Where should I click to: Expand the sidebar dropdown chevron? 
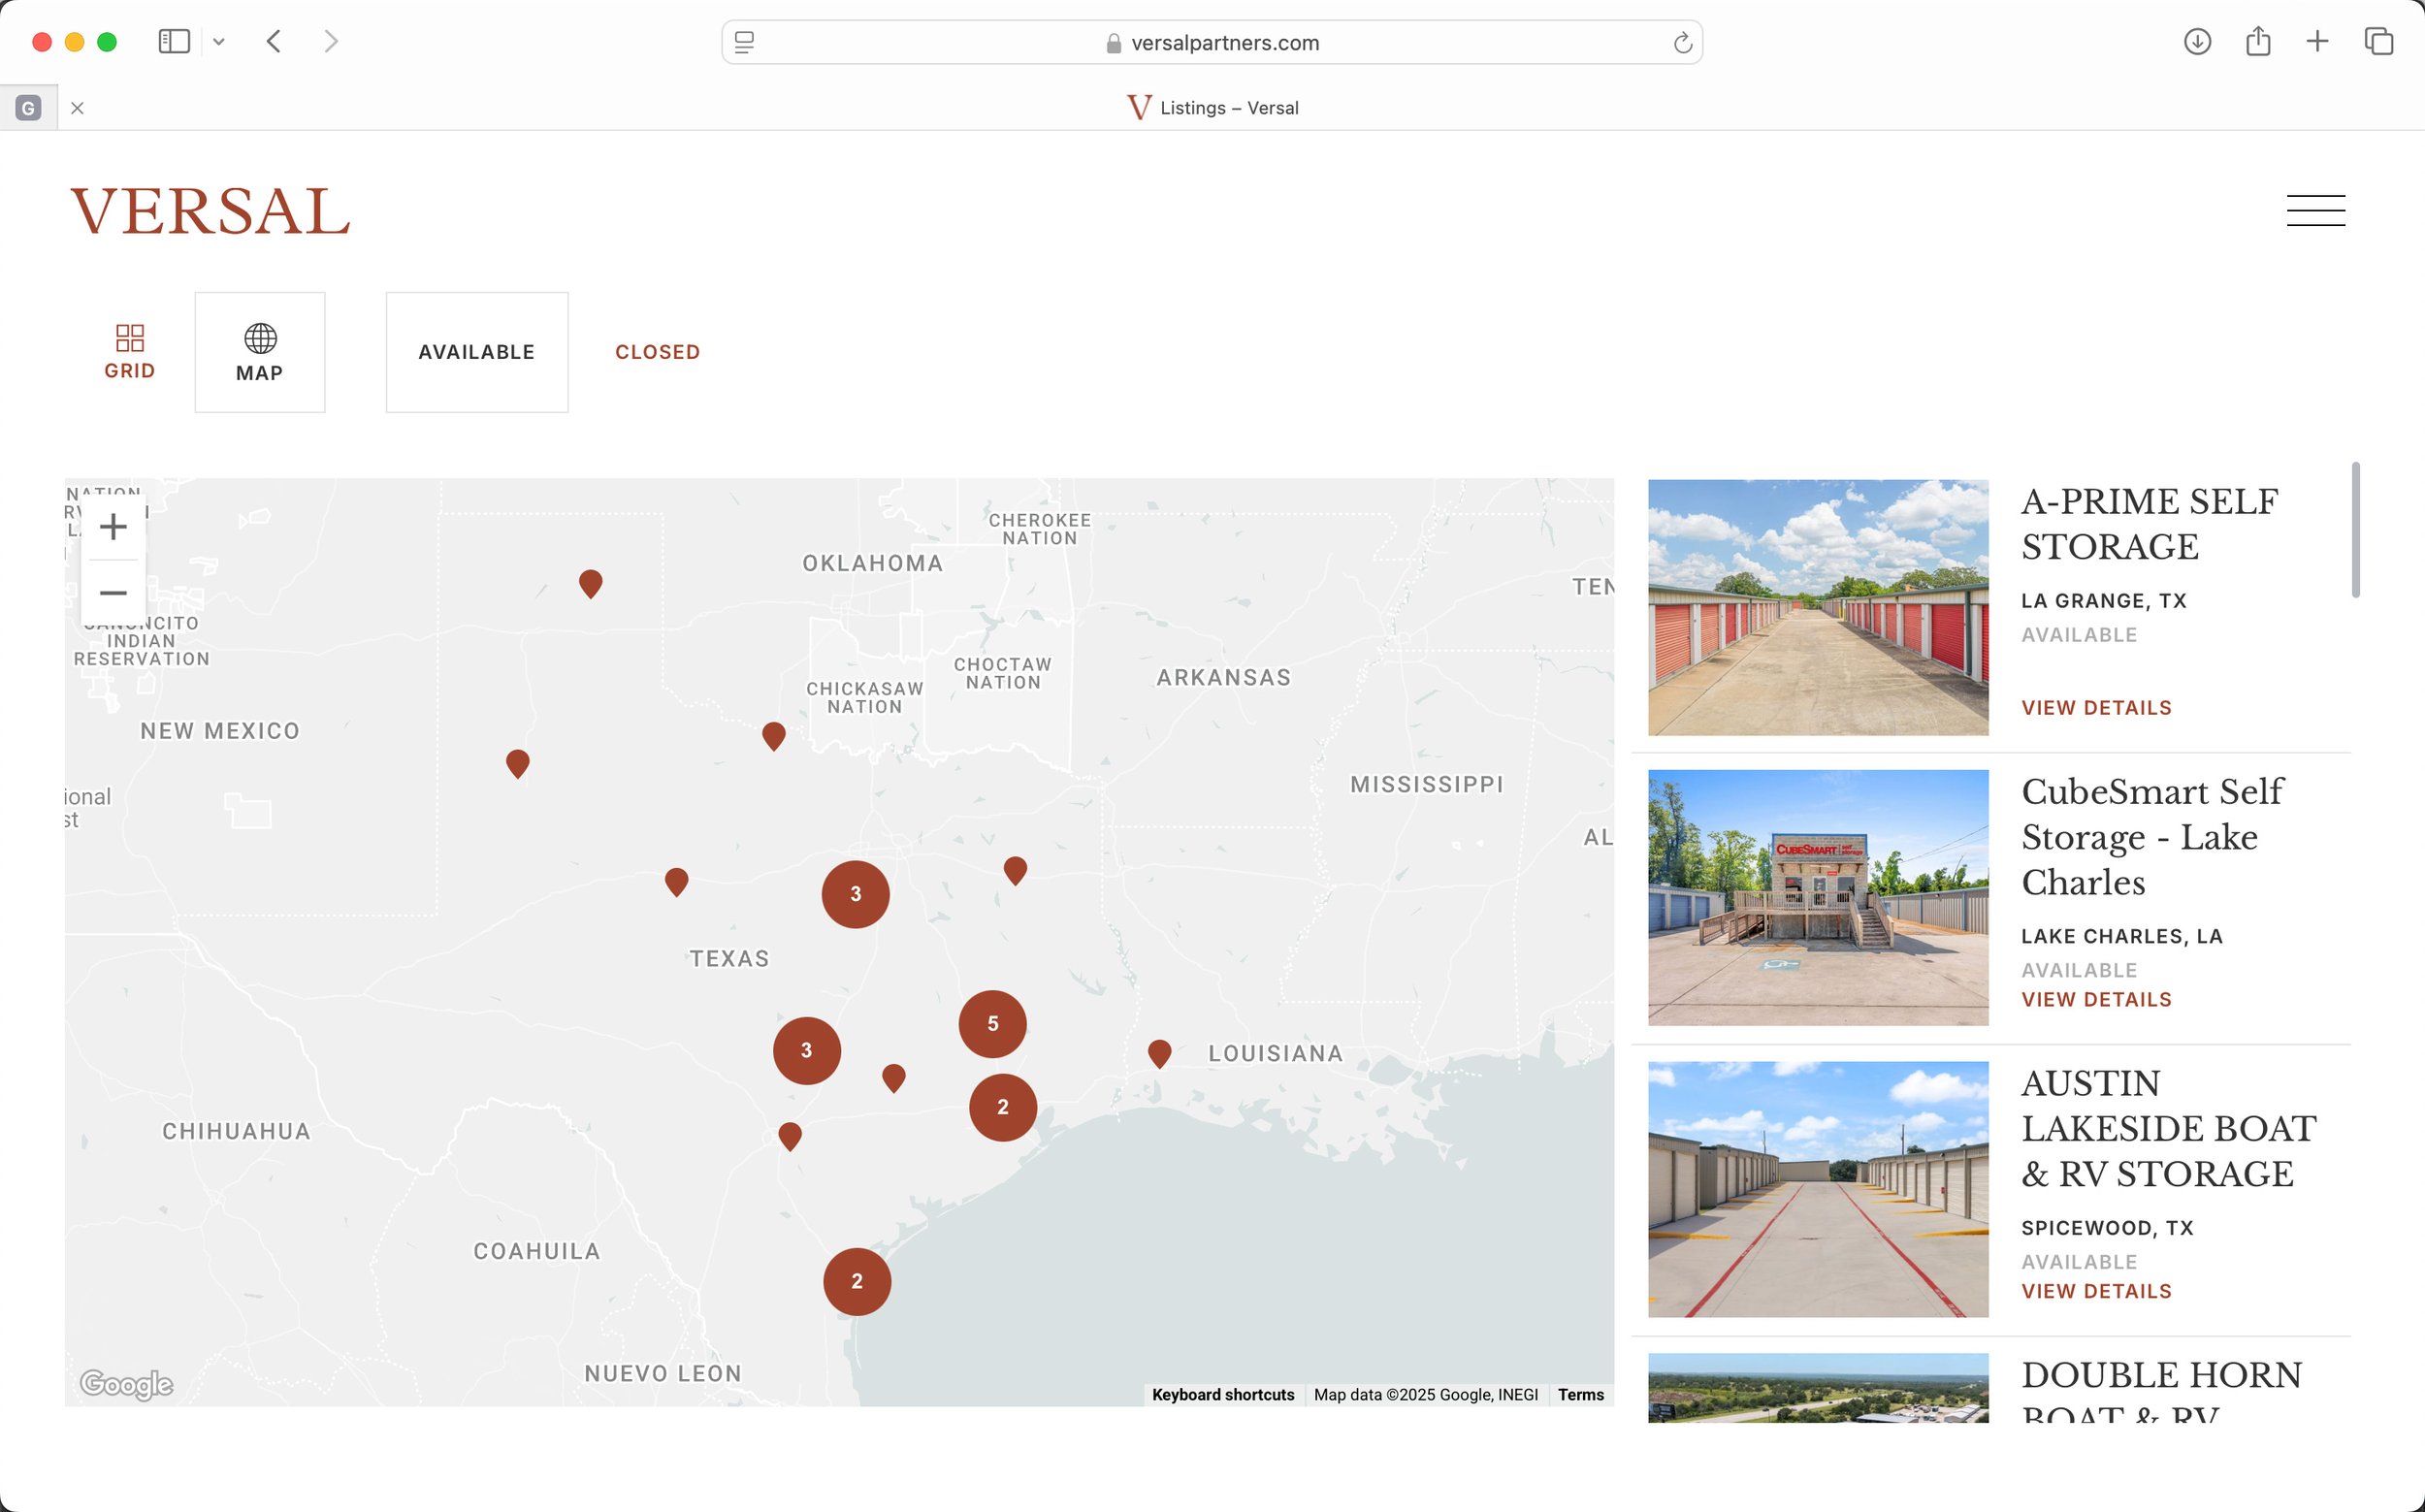[x=219, y=42]
